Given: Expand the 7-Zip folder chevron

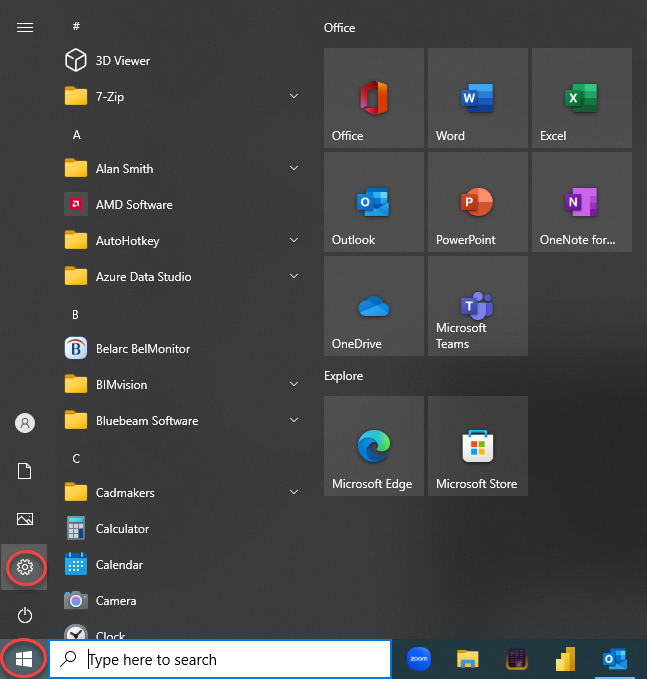Looking at the screenshot, I should coord(294,96).
